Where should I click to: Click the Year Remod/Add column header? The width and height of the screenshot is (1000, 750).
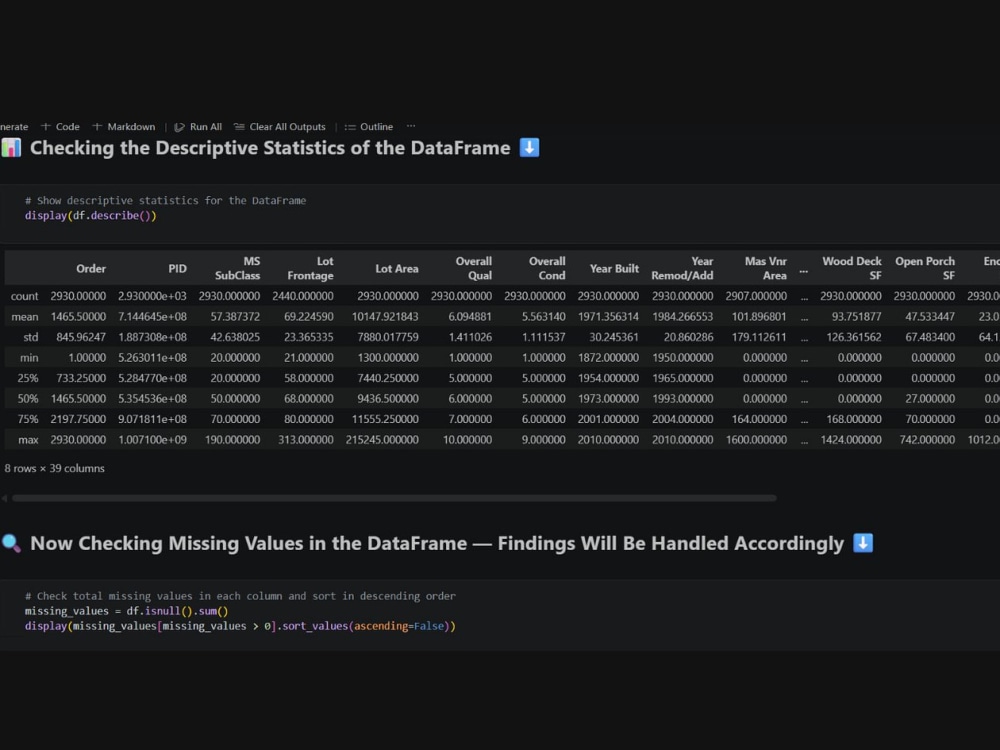tap(682, 268)
